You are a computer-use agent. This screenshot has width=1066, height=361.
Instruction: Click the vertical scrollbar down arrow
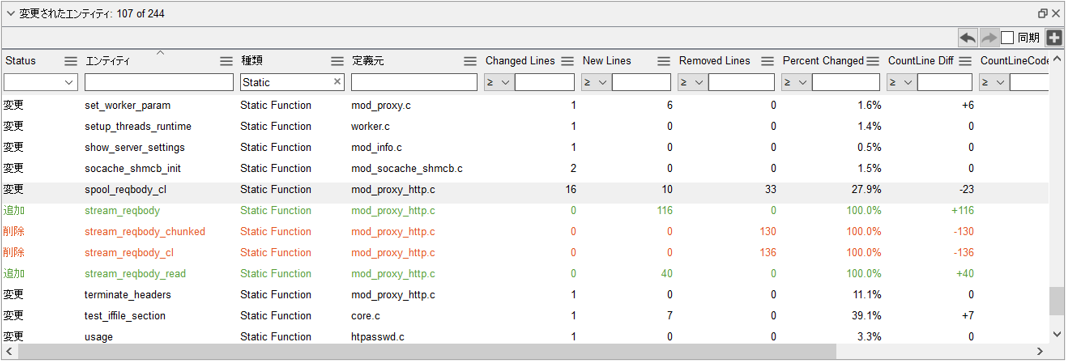1056,334
